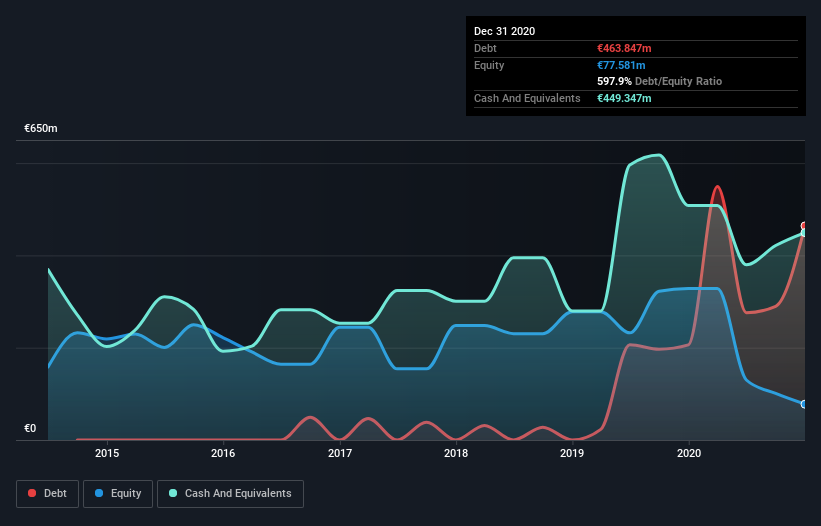The image size is (821, 526).
Task: Click the Debt label in tooltip
Action: [x=485, y=48]
